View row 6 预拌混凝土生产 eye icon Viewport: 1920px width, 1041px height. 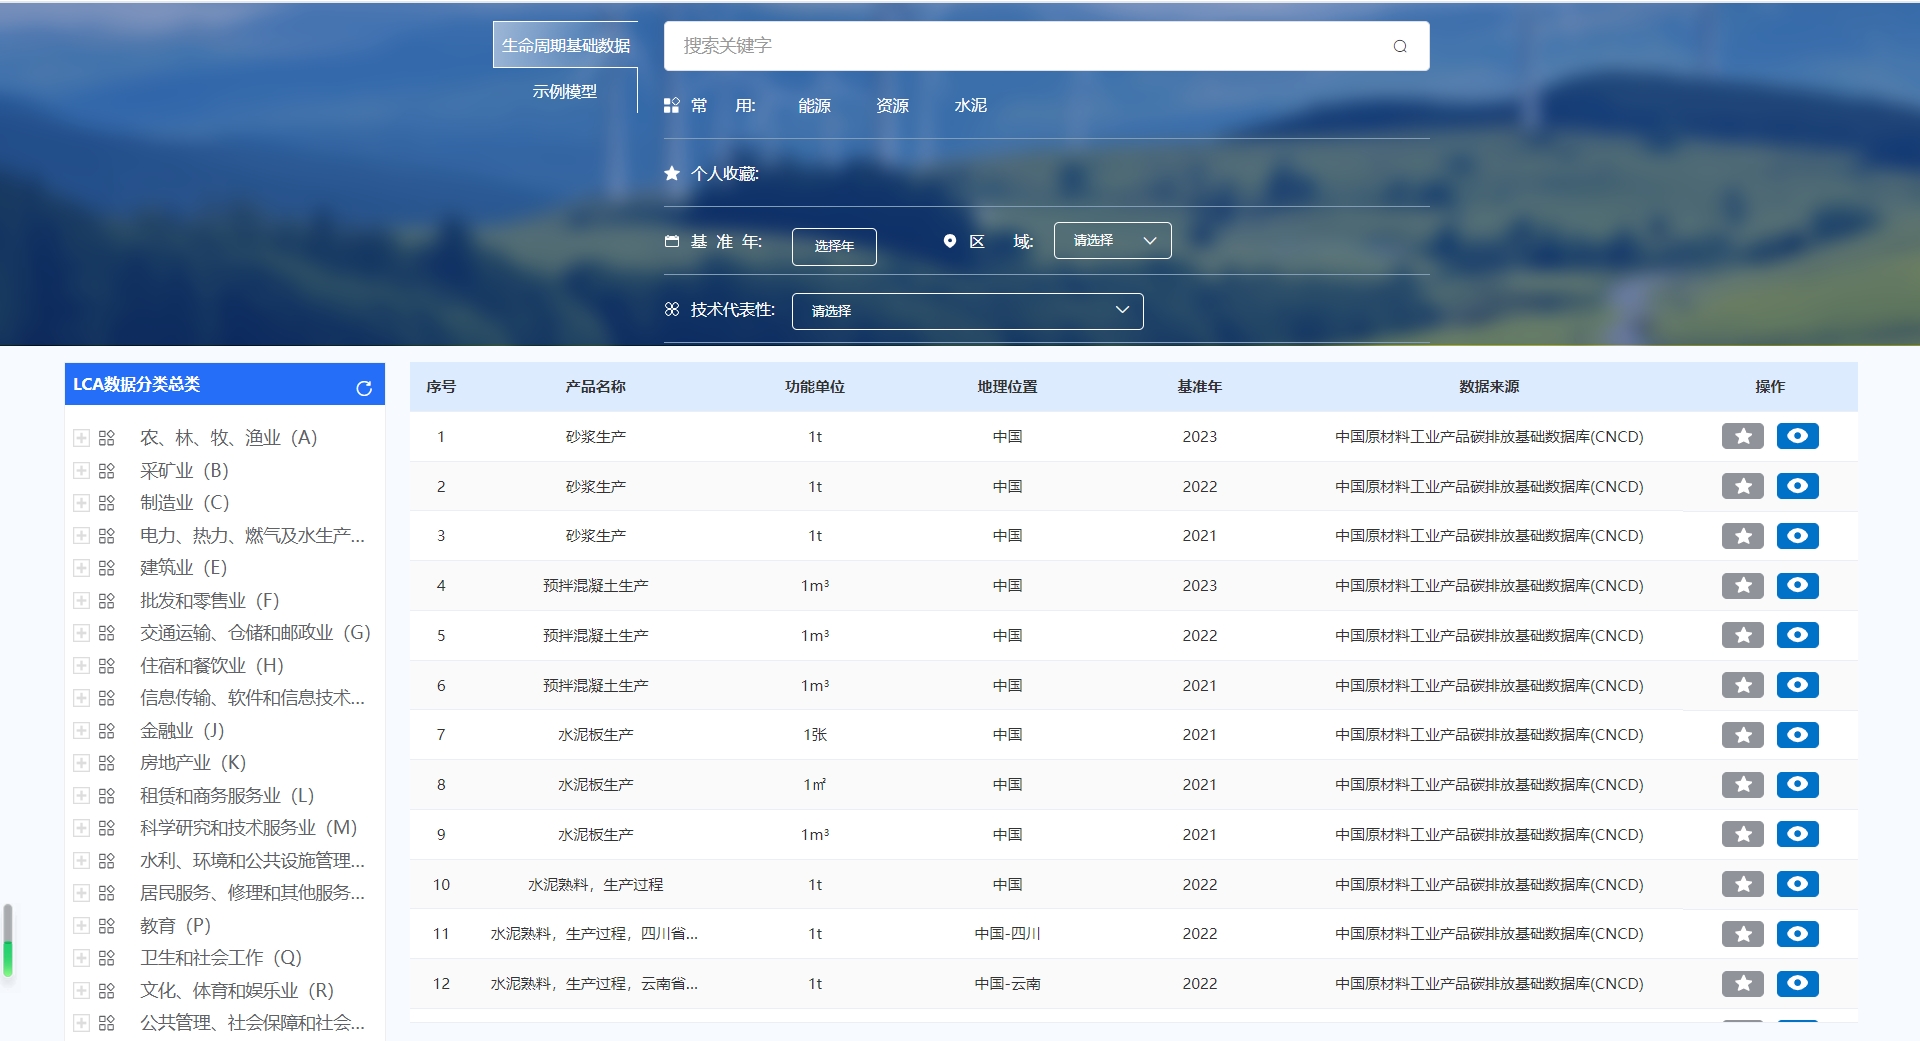(x=1797, y=685)
